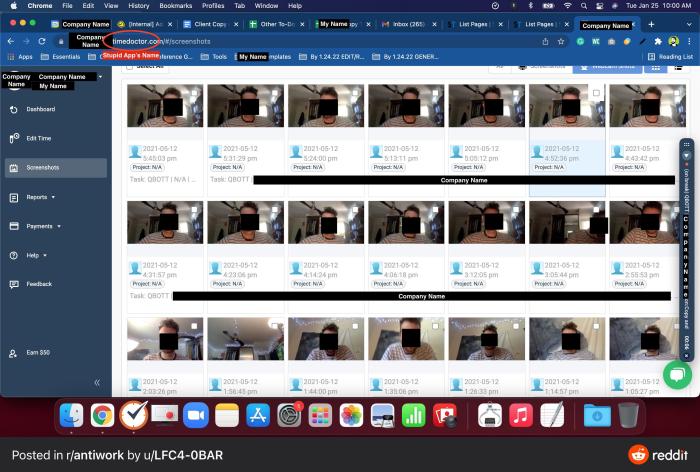Open Zoom from the Dock
Screen dimensions: 700x472
(196, 415)
